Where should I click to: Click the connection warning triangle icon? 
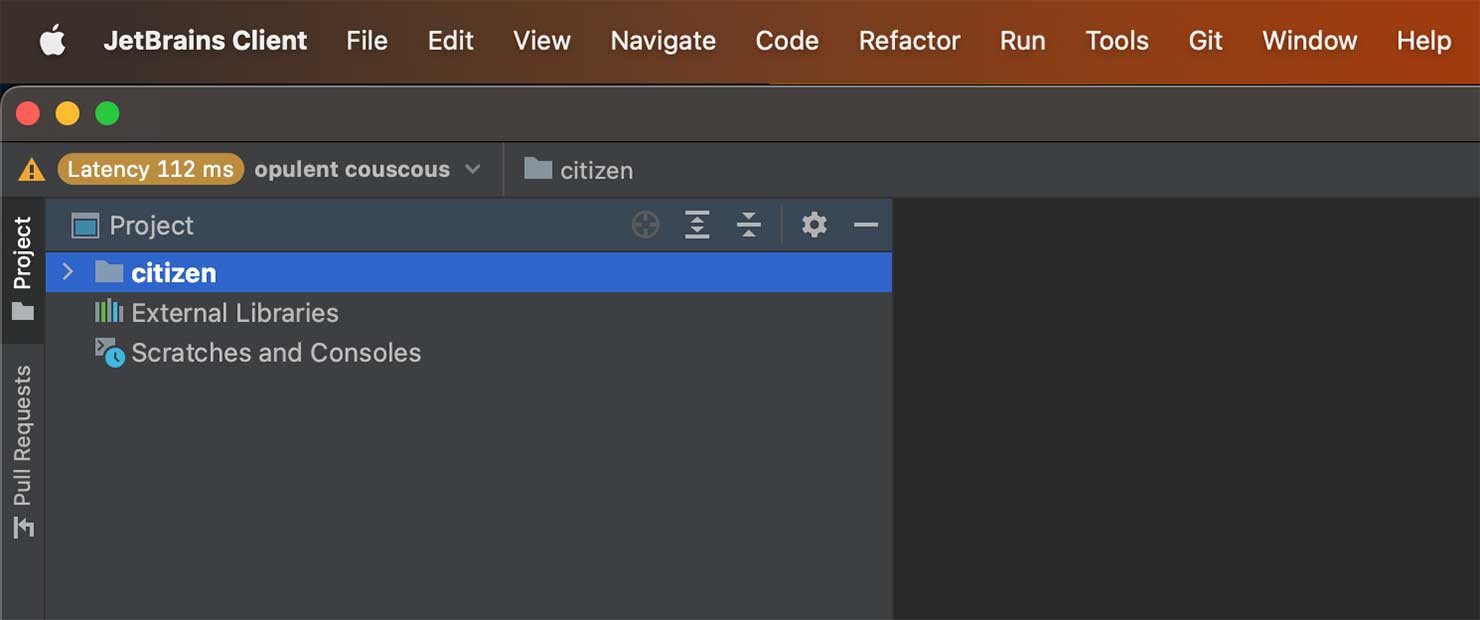[x=32, y=170]
